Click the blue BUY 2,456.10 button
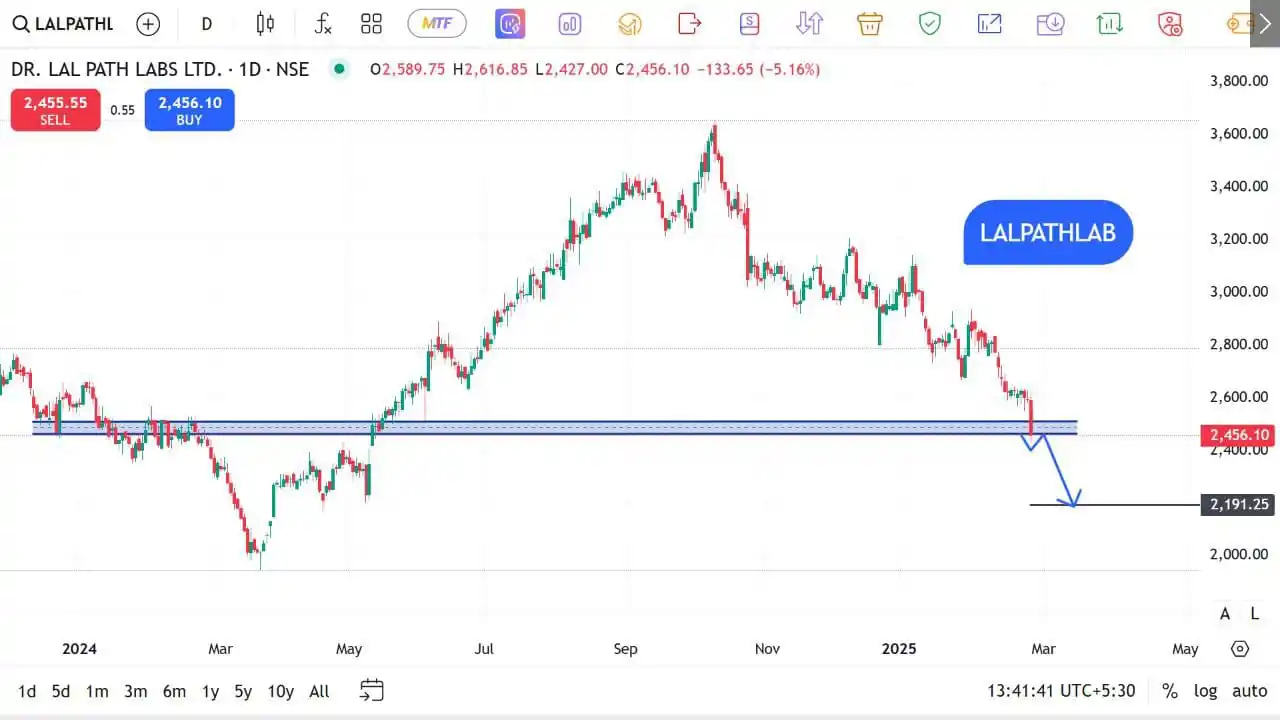This screenshot has width=1280, height=720. pyautogui.click(x=189, y=110)
